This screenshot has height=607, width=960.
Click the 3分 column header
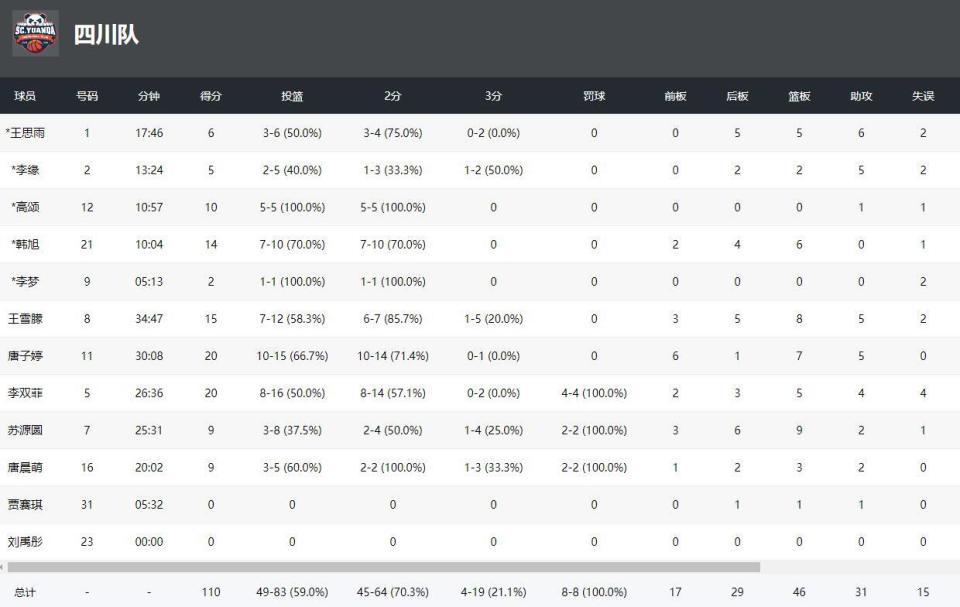[x=493, y=96]
